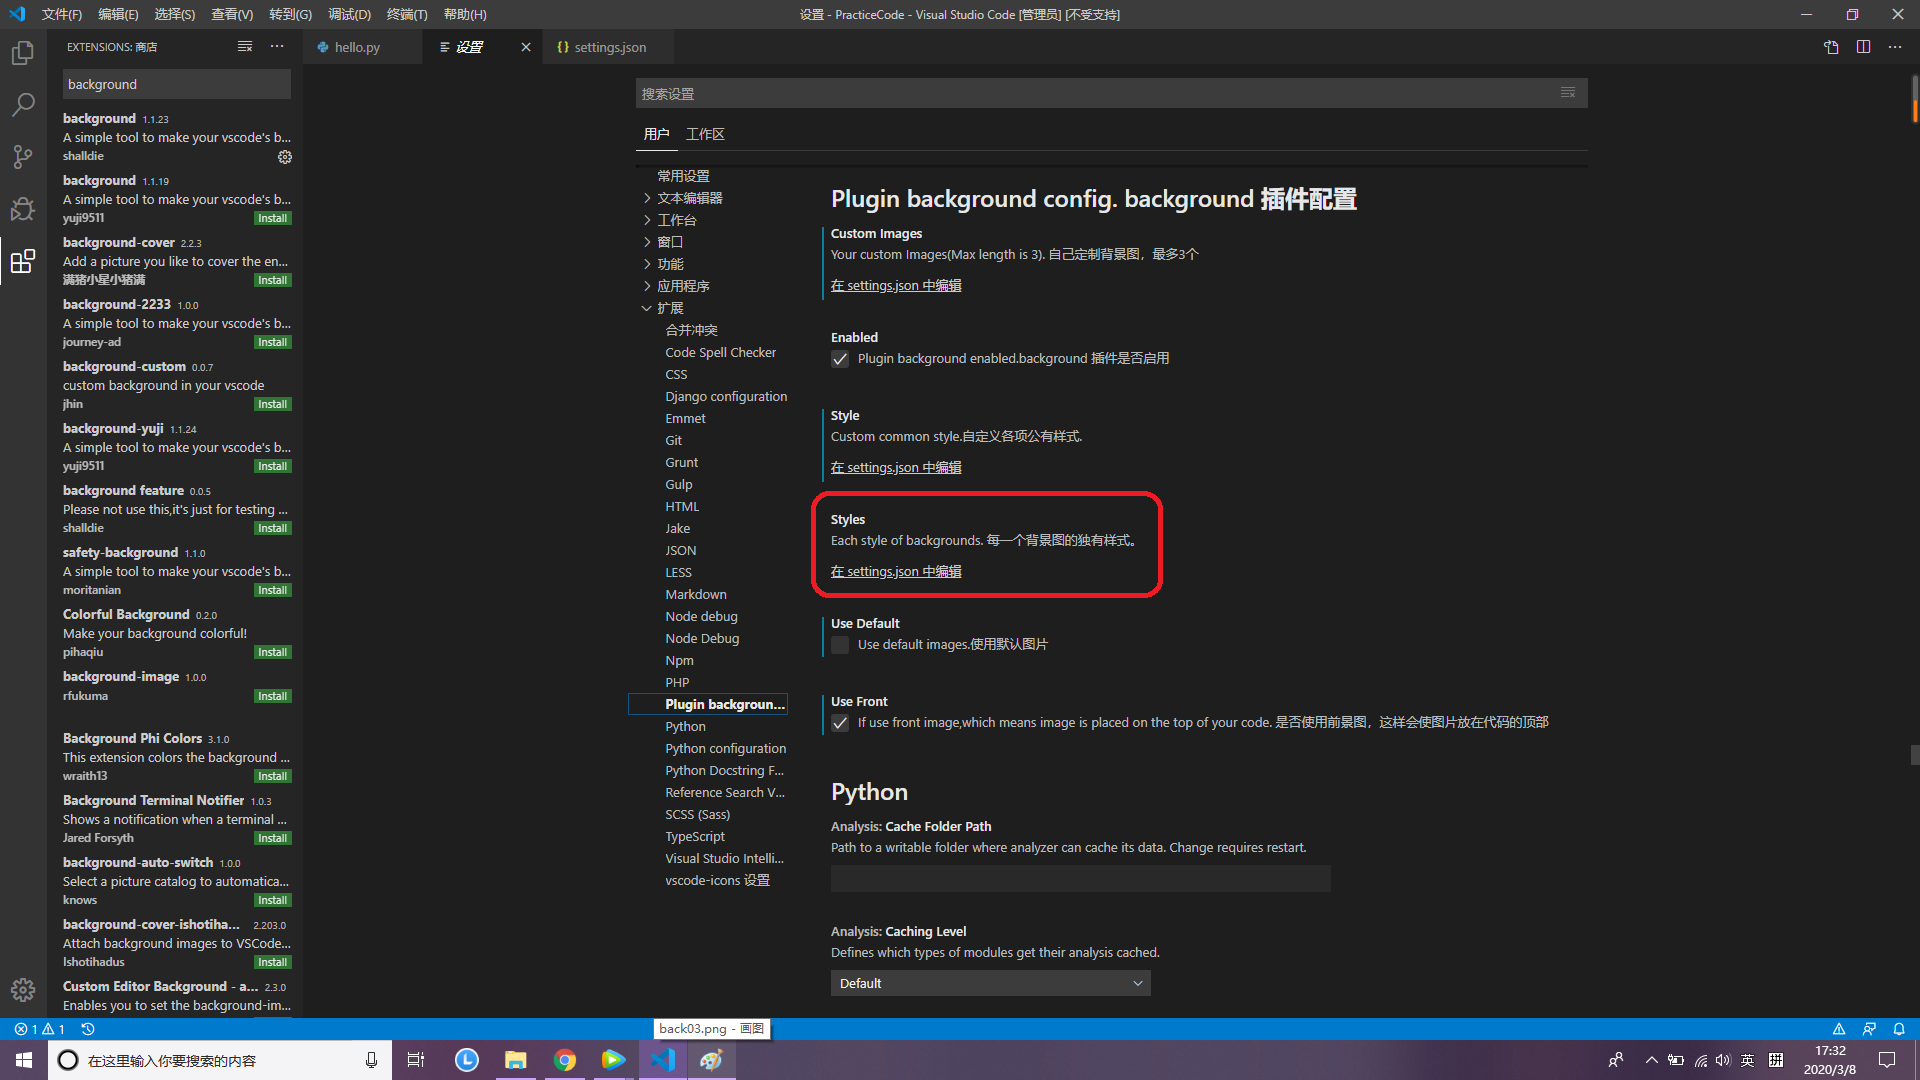The width and height of the screenshot is (1920, 1080).
Task: Edit Style in settings.json link
Action: point(896,468)
